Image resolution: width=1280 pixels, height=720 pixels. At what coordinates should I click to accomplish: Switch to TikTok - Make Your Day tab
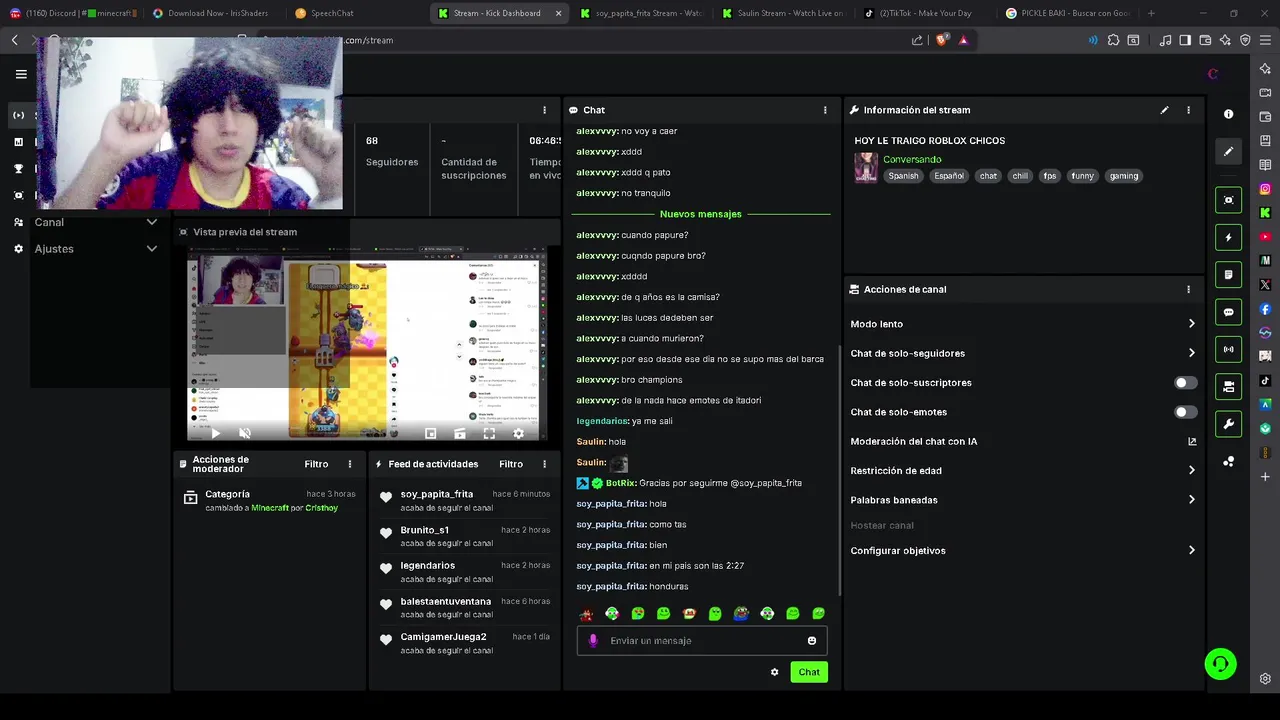point(925,13)
